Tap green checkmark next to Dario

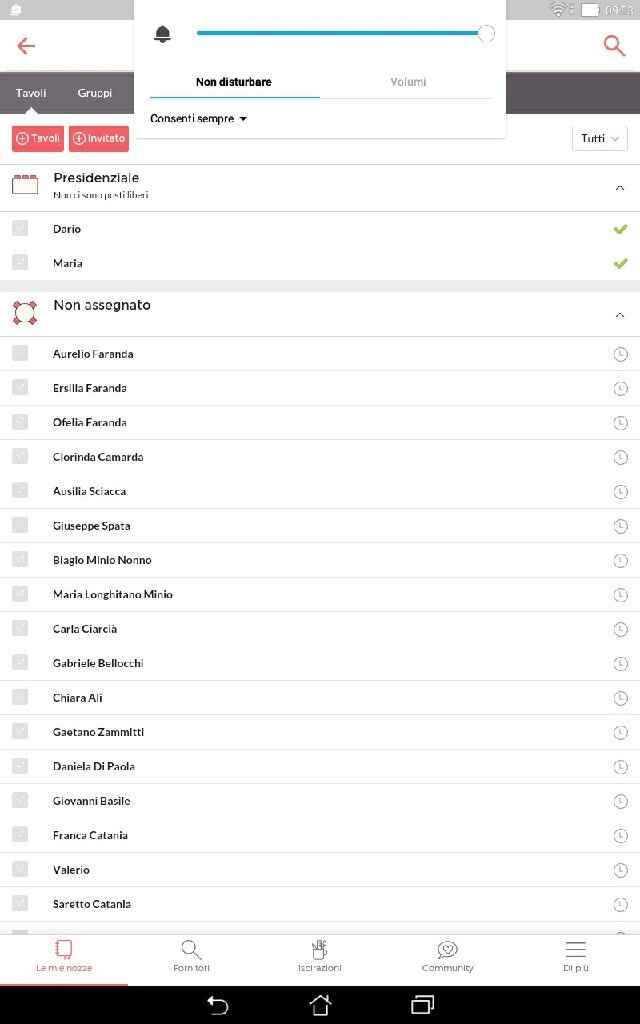[620, 229]
